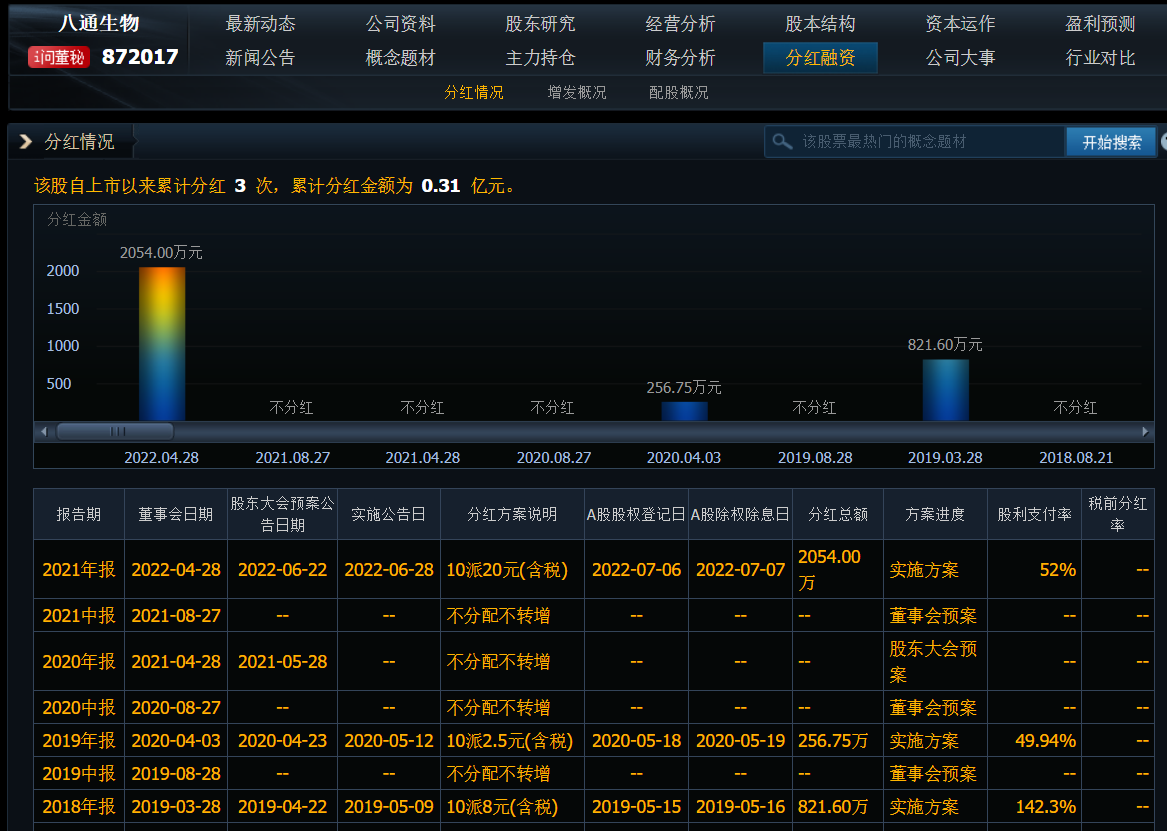Click the 股利支付率 column header

click(x=1035, y=514)
